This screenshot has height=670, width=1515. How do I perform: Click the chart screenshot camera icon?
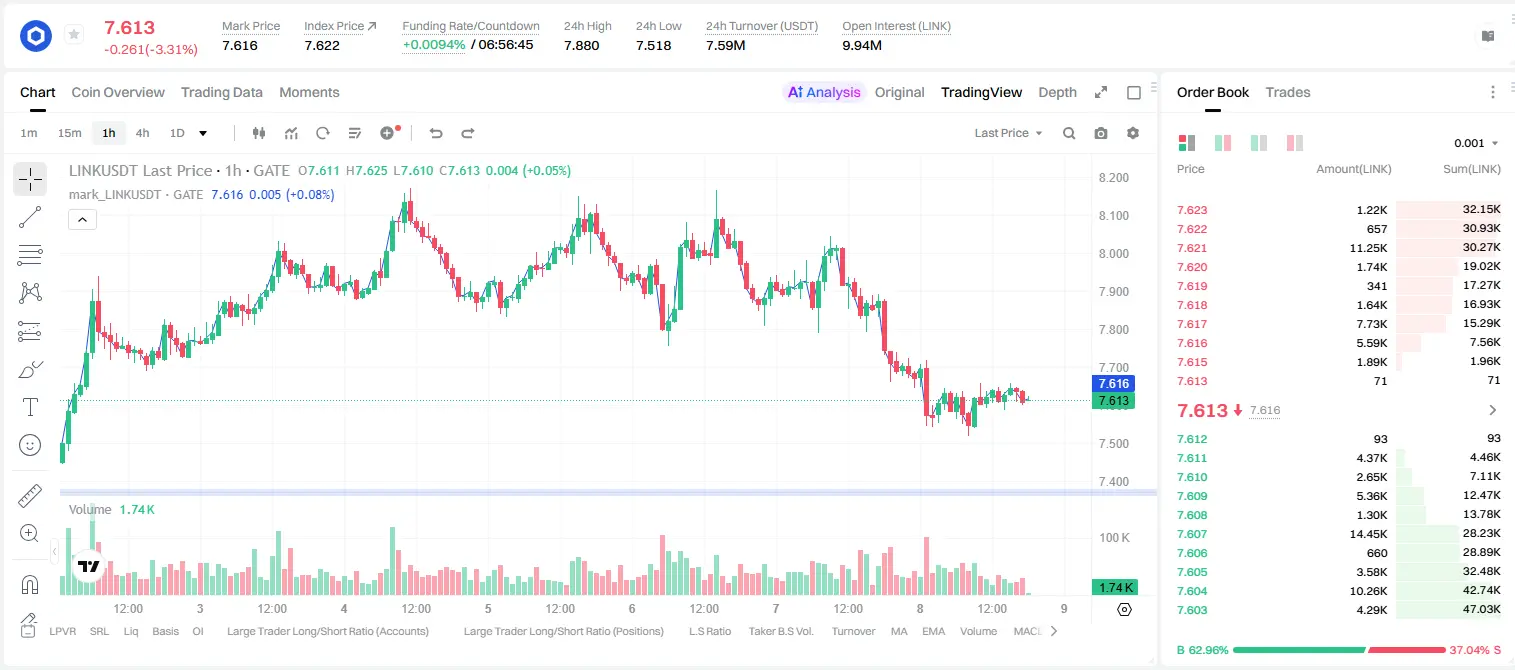[1101, 133]
